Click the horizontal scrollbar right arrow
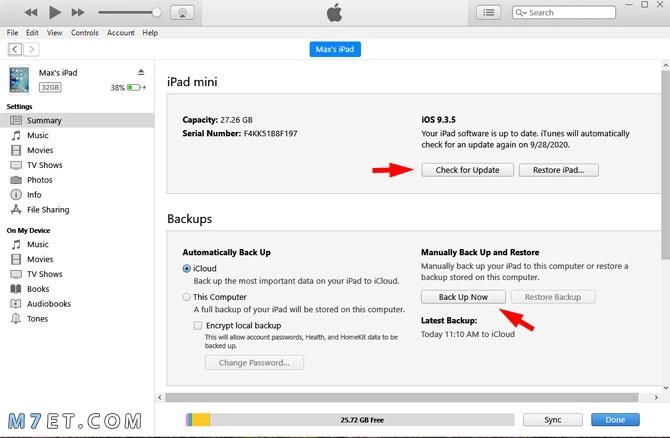Viewport: 670px width, 438px height. pos(656,397)
